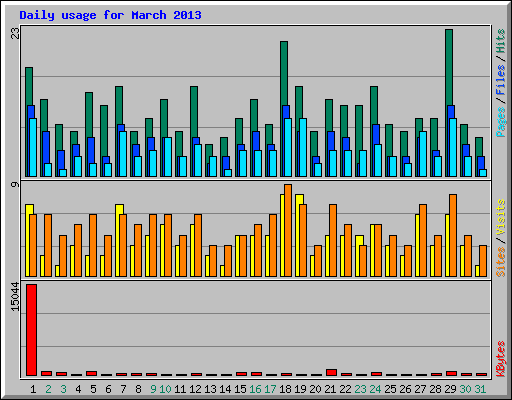Click the orange visits bar for day 18
The width and height of the screenshot is (512, 400).
coord(288,230)
